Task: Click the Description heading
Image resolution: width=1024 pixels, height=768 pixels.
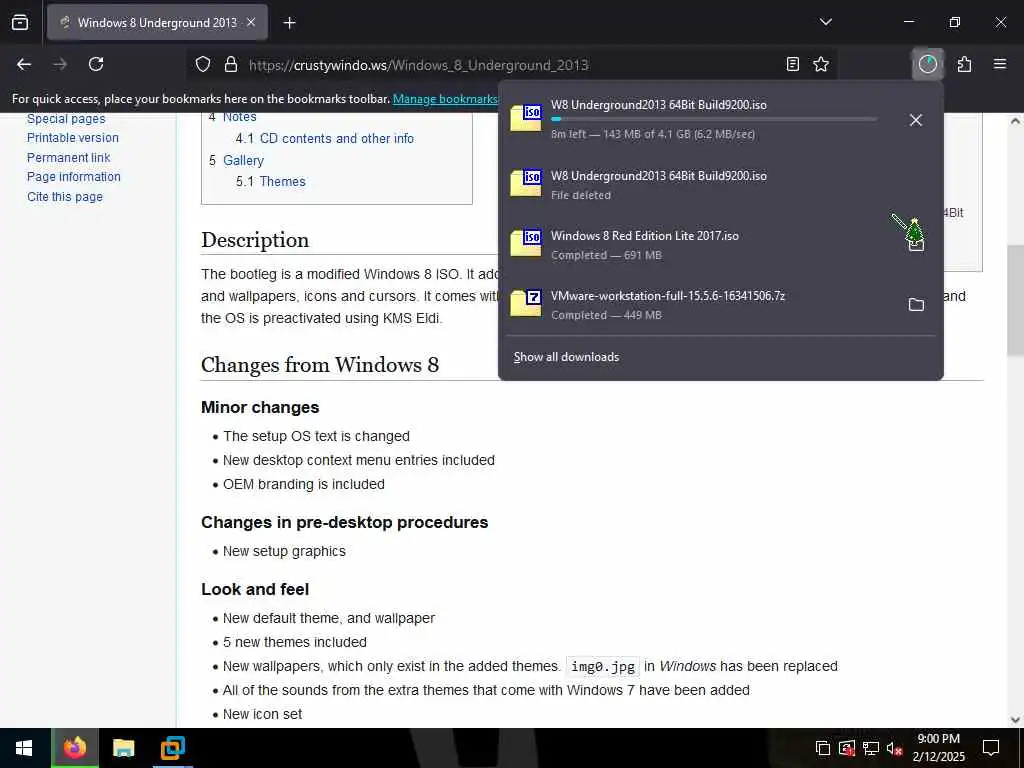Action: coord(255,240)
